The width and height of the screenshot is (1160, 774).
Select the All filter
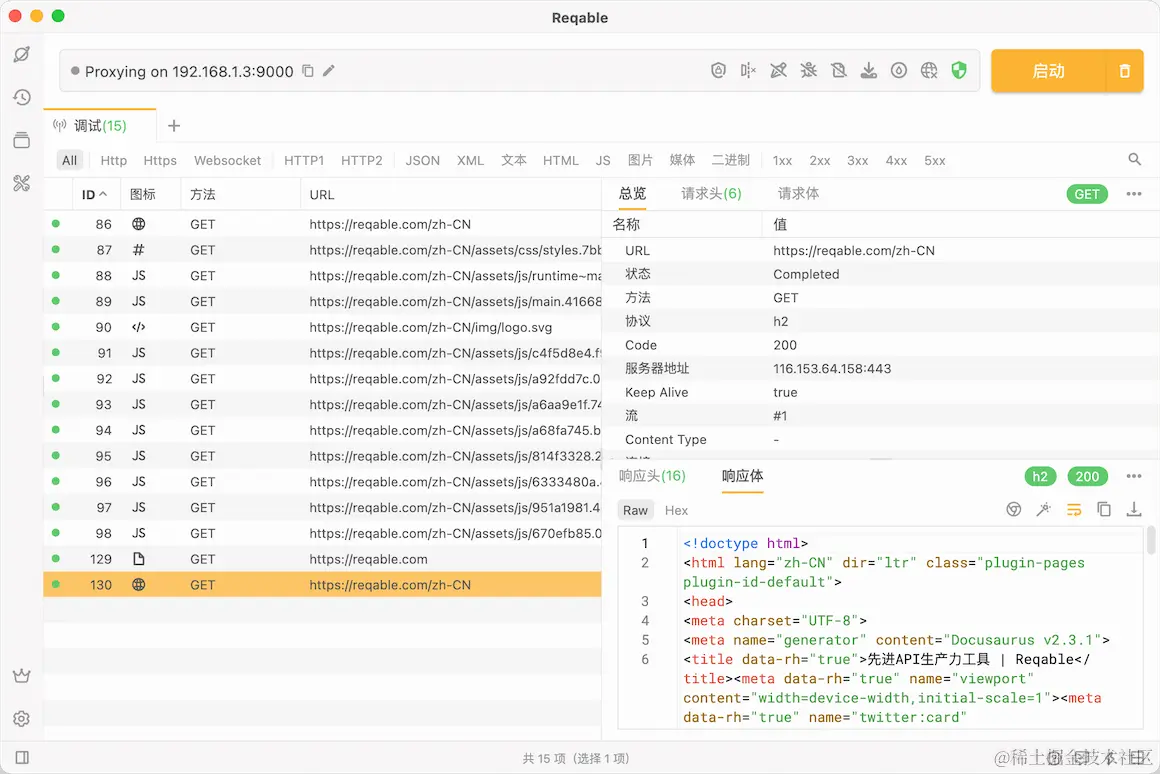[70, 161]
